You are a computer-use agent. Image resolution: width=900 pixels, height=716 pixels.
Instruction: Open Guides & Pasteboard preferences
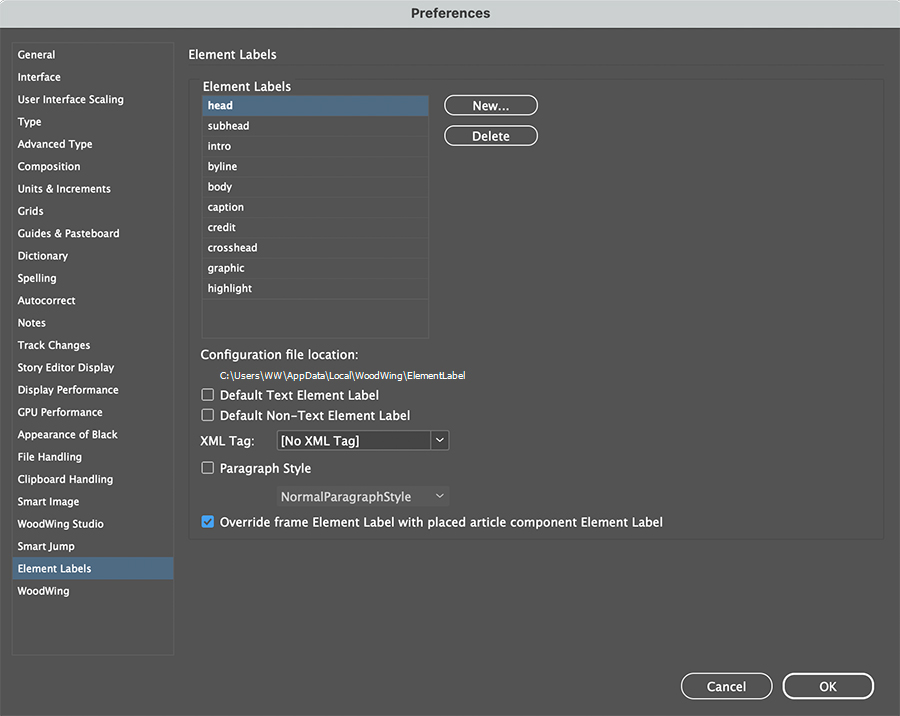(93, 234)
